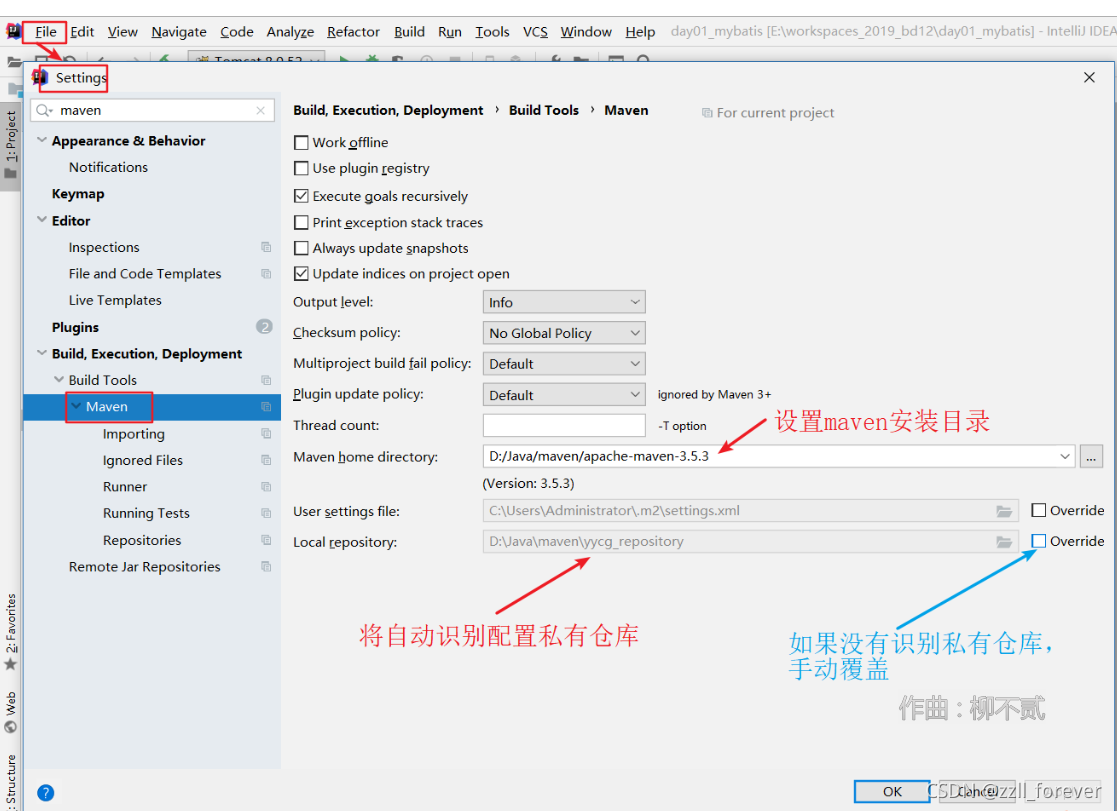Click the project-scope icon on the Maven row
1117x811 pixels.
pos(266,407)
